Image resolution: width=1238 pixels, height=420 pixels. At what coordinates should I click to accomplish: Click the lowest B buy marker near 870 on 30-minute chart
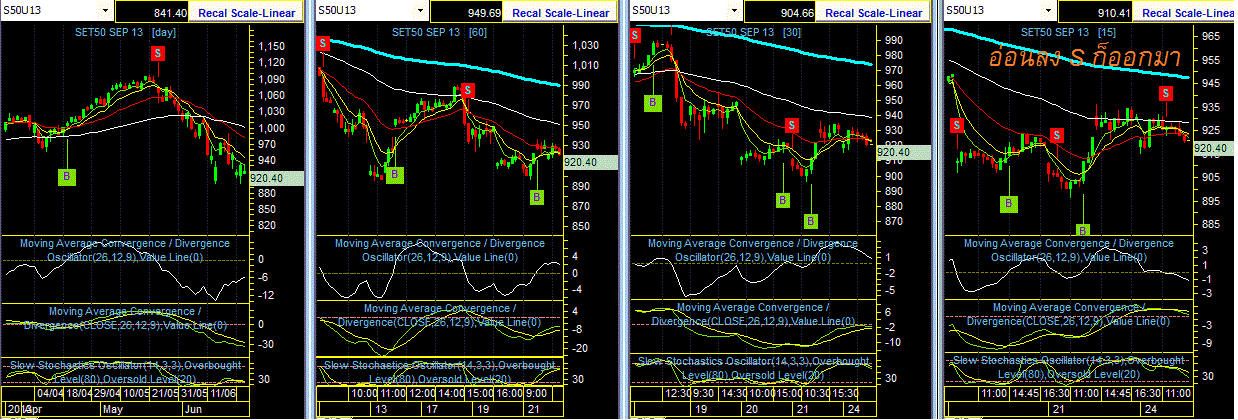point(811,220)
